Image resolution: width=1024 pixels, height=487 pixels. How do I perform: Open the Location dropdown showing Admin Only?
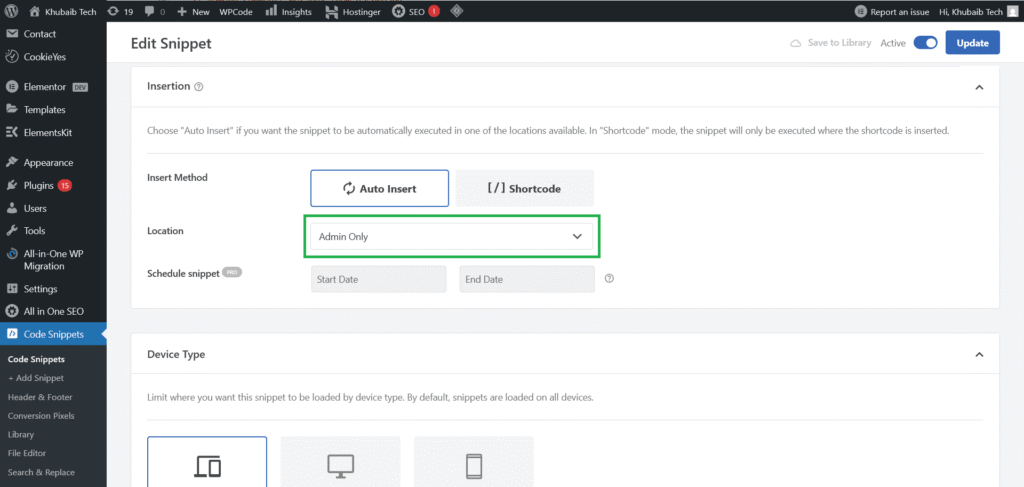click(450, 237)
